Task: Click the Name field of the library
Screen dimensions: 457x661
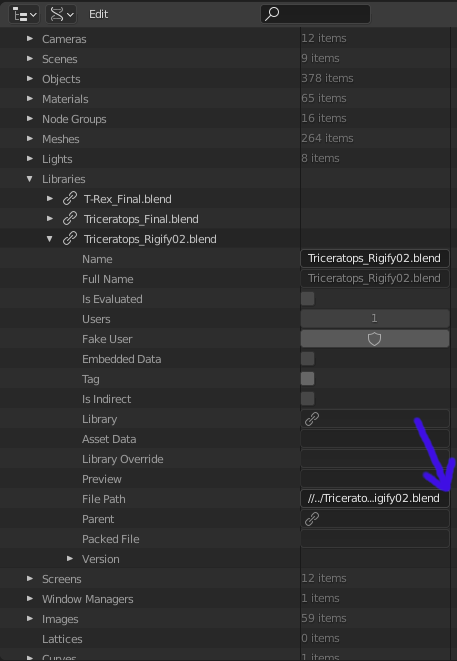Action: [x=375, y=258]
